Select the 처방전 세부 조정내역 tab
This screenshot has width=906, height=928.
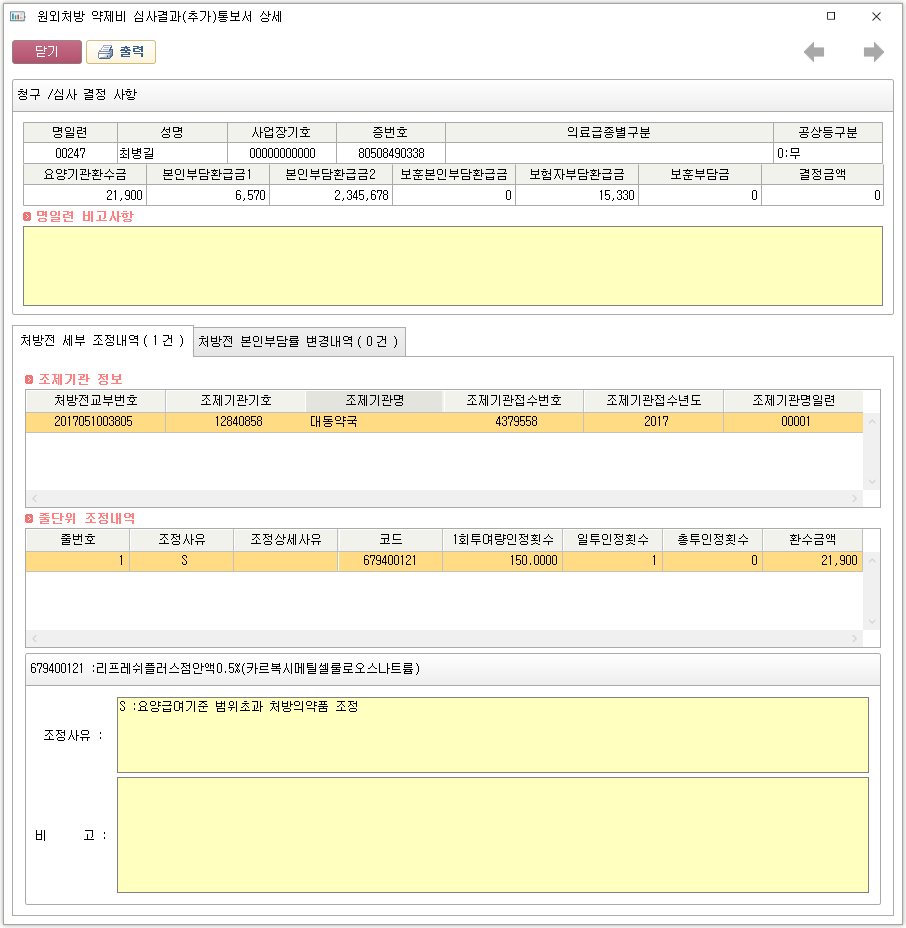(x=102, y=341)
